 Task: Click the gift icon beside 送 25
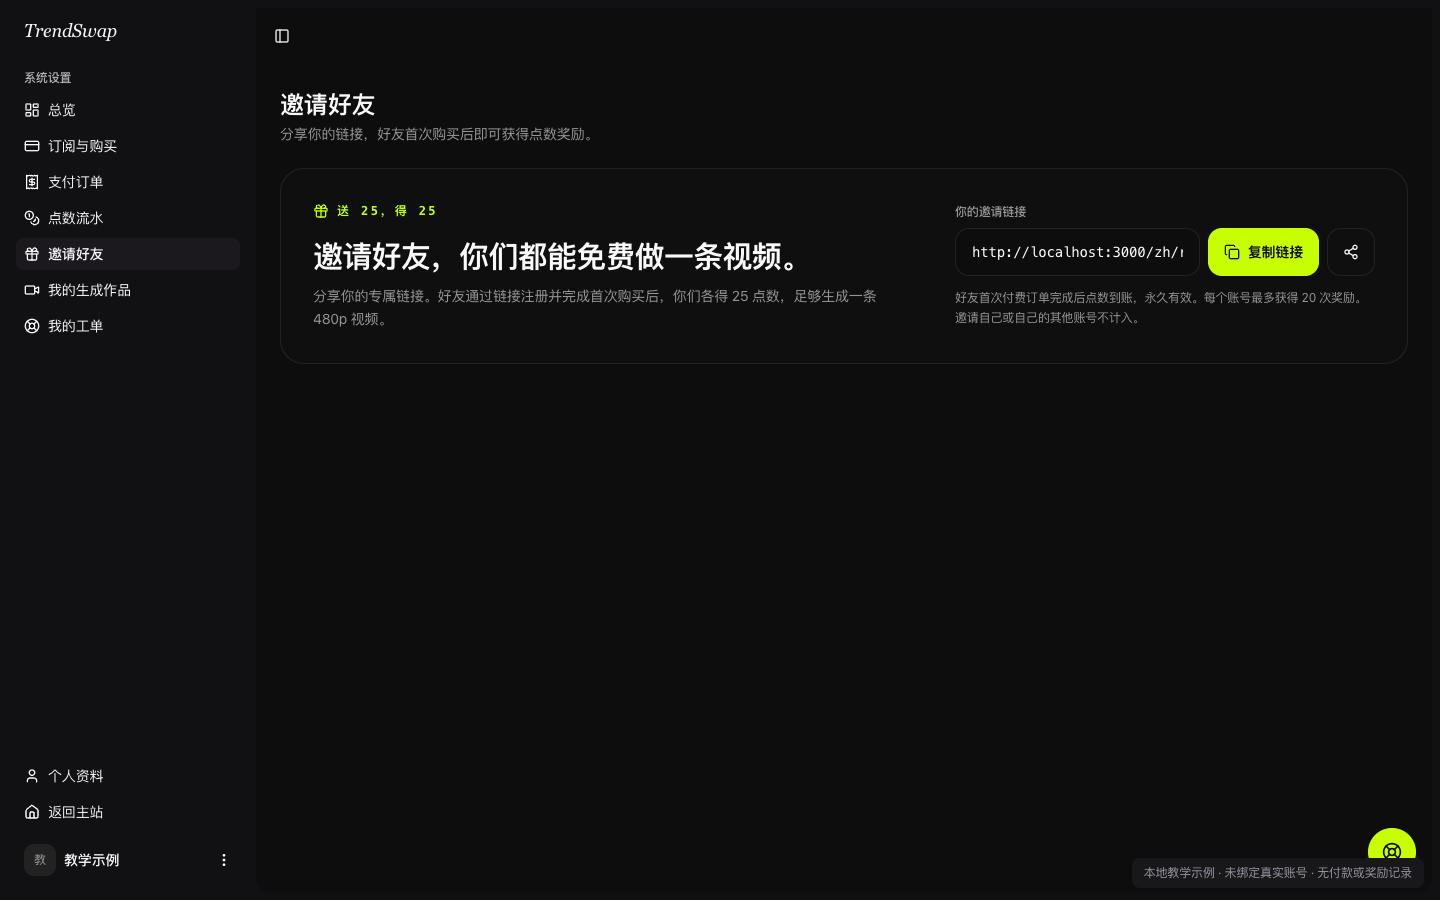(321, 211)
